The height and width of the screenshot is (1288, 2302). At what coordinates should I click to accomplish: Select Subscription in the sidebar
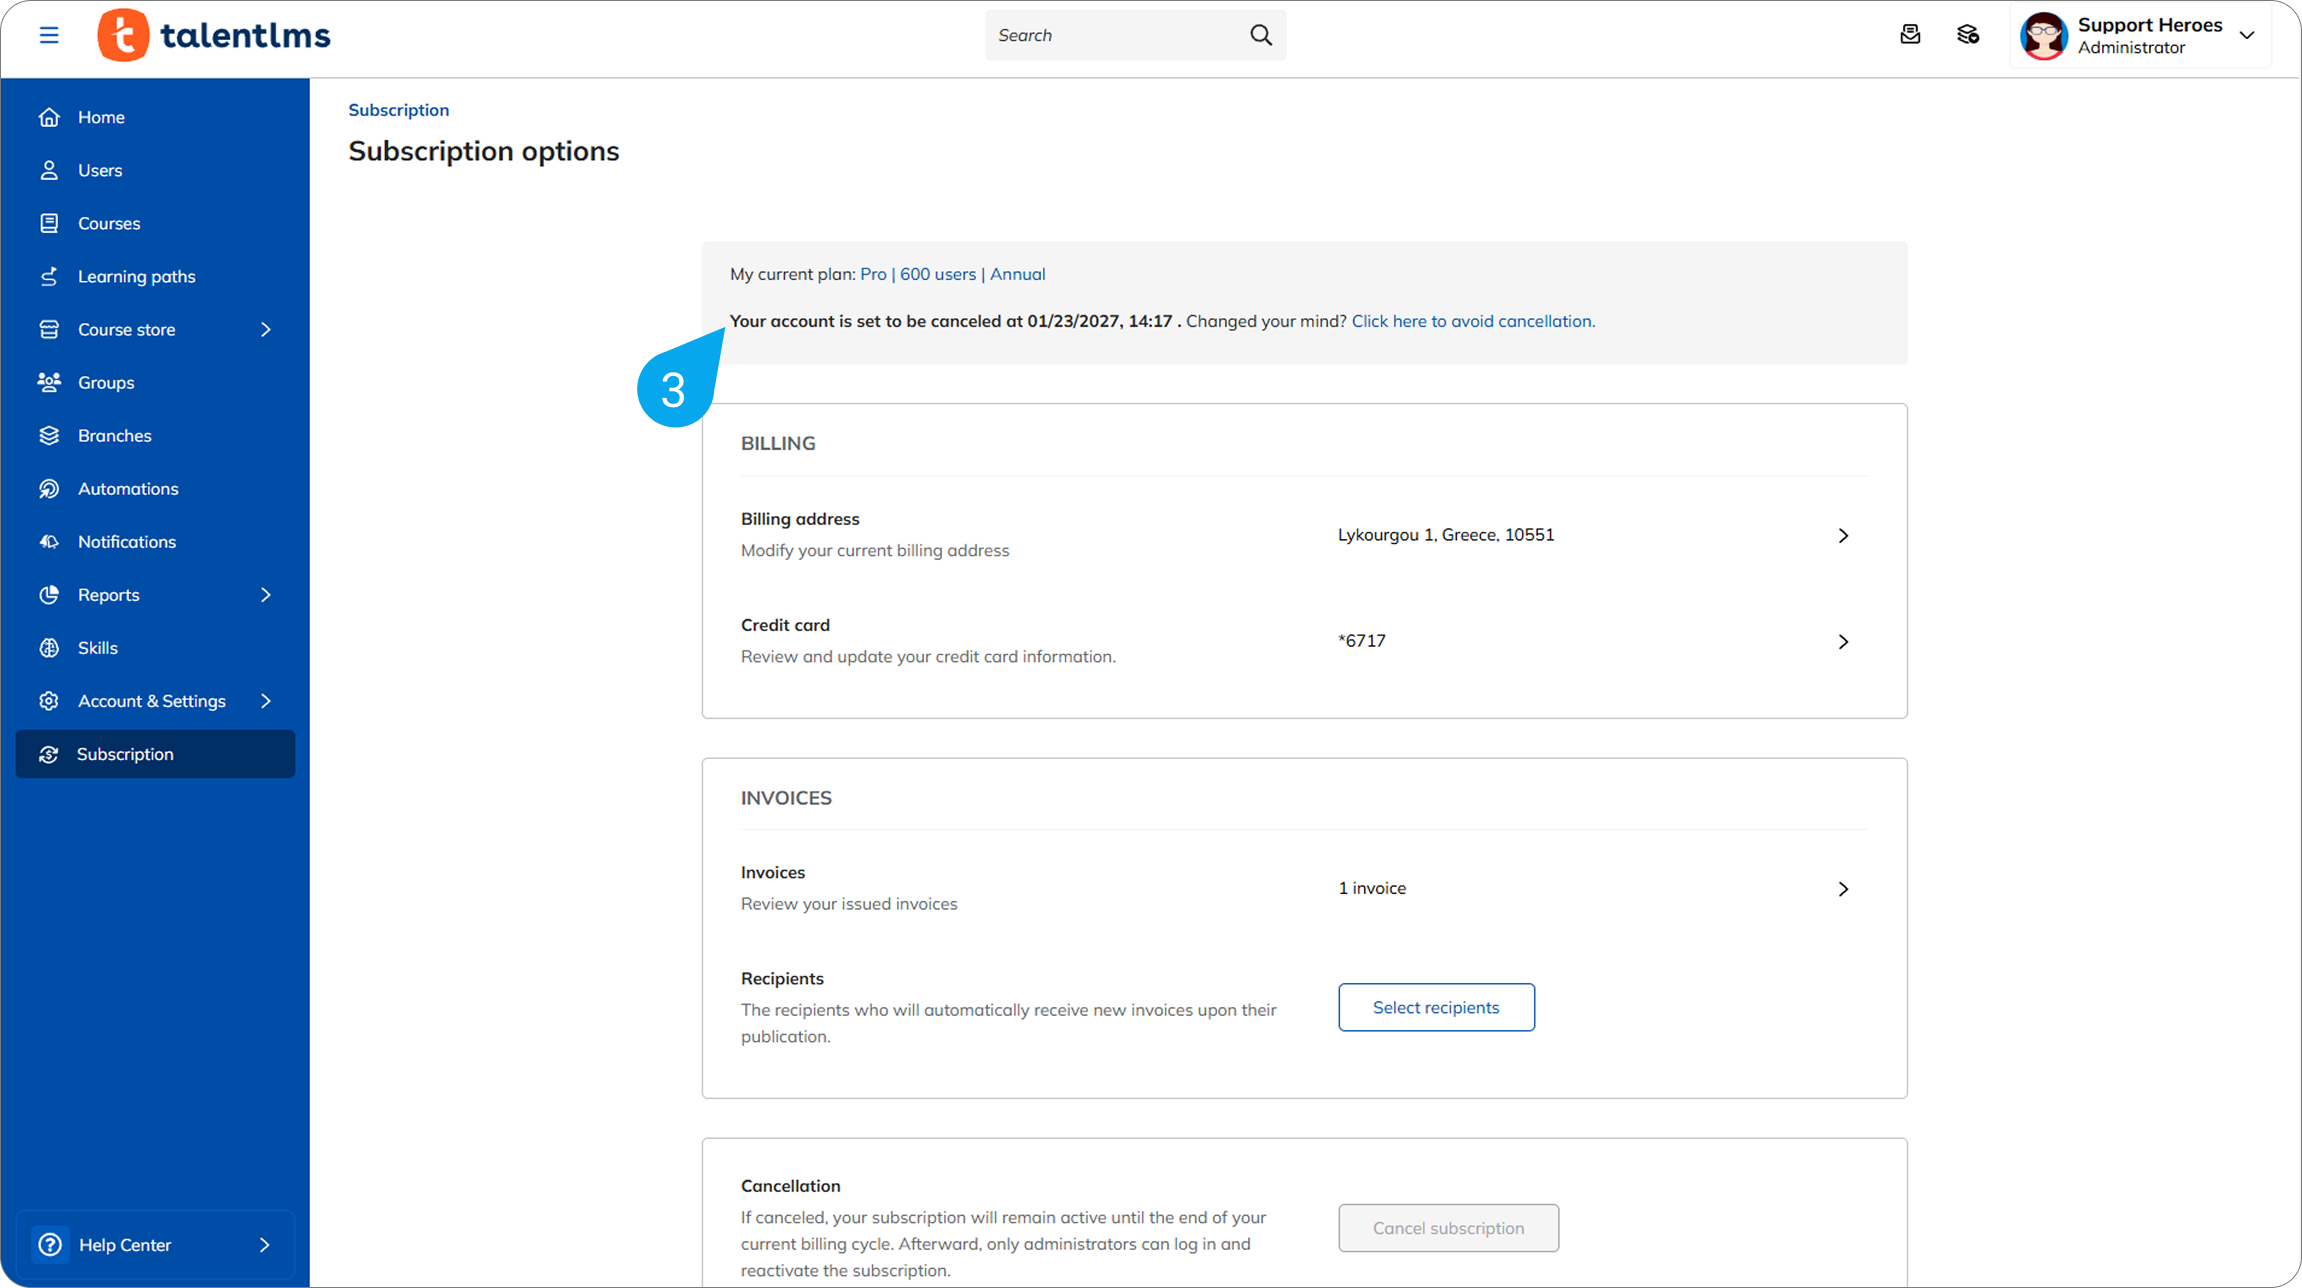[125, 754]
